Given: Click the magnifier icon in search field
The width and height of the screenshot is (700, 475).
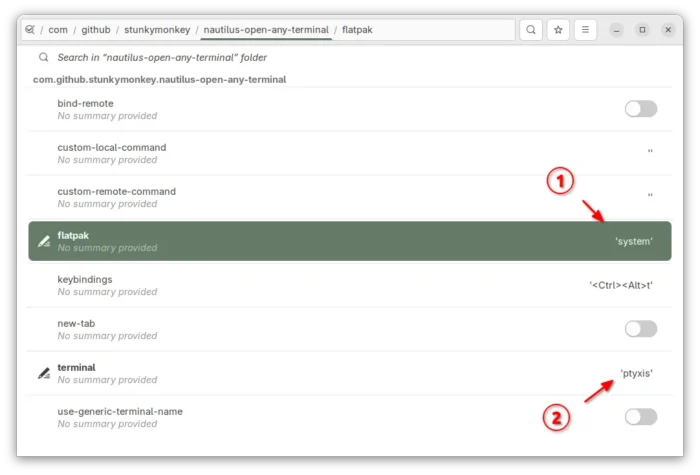Looking at the screenshot, I should [x=43, y=58].
